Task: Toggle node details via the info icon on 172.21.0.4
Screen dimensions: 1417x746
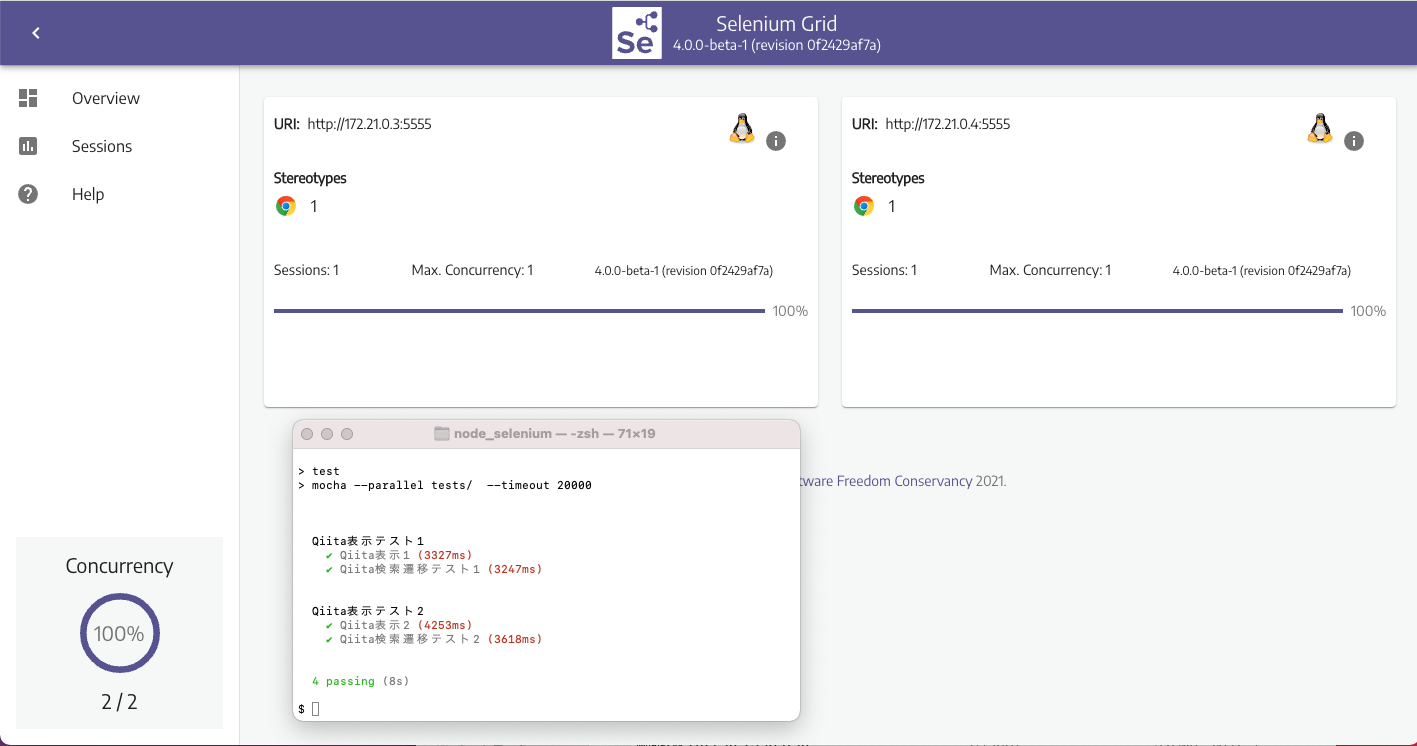Action: [1354, 141]
